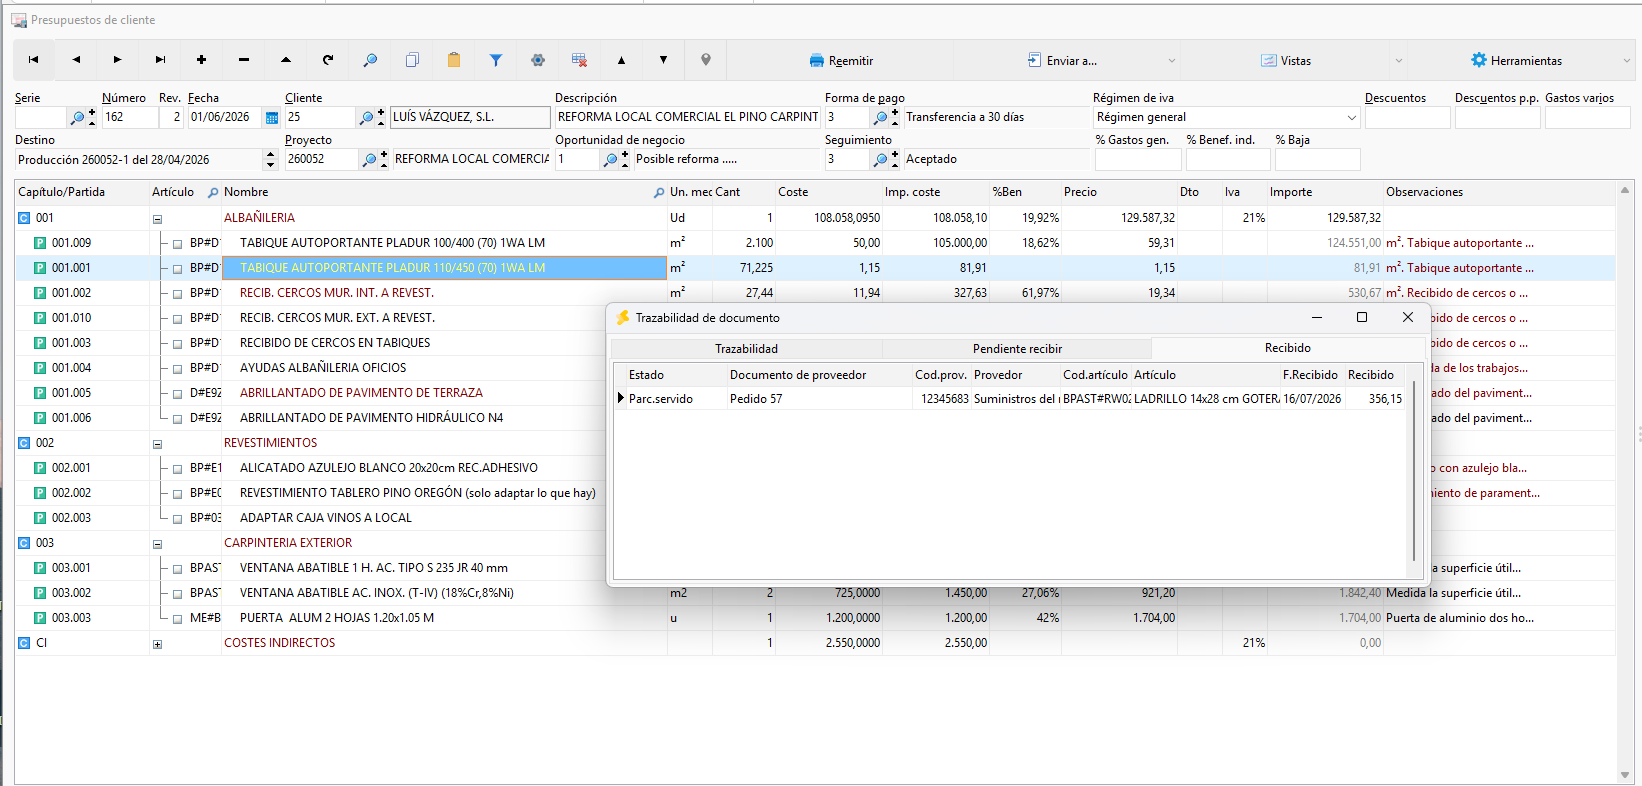Tick the checkbox on row 002.001
Viewport: 1642px width, 786px height.
click(x=177, y=468)
